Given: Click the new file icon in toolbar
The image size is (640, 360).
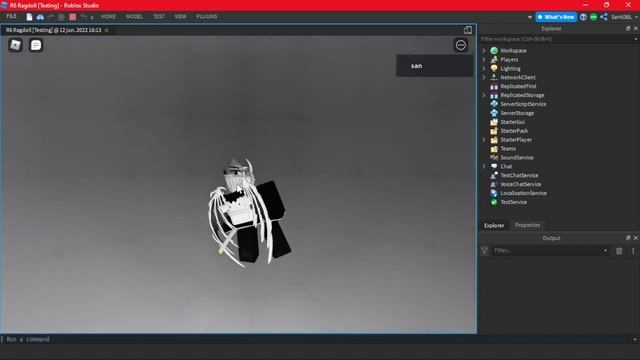Looking at the screenshot, I should pyautogui.click(x=29, y=17).
